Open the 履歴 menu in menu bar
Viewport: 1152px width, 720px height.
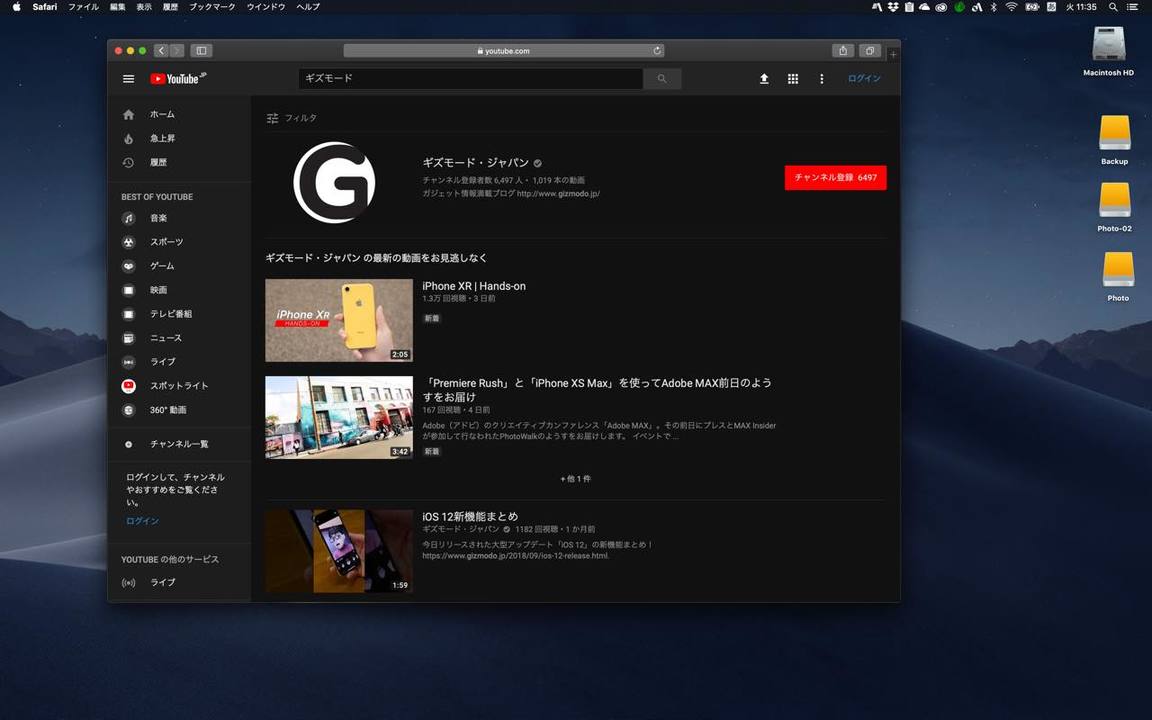tap(170, 7)
